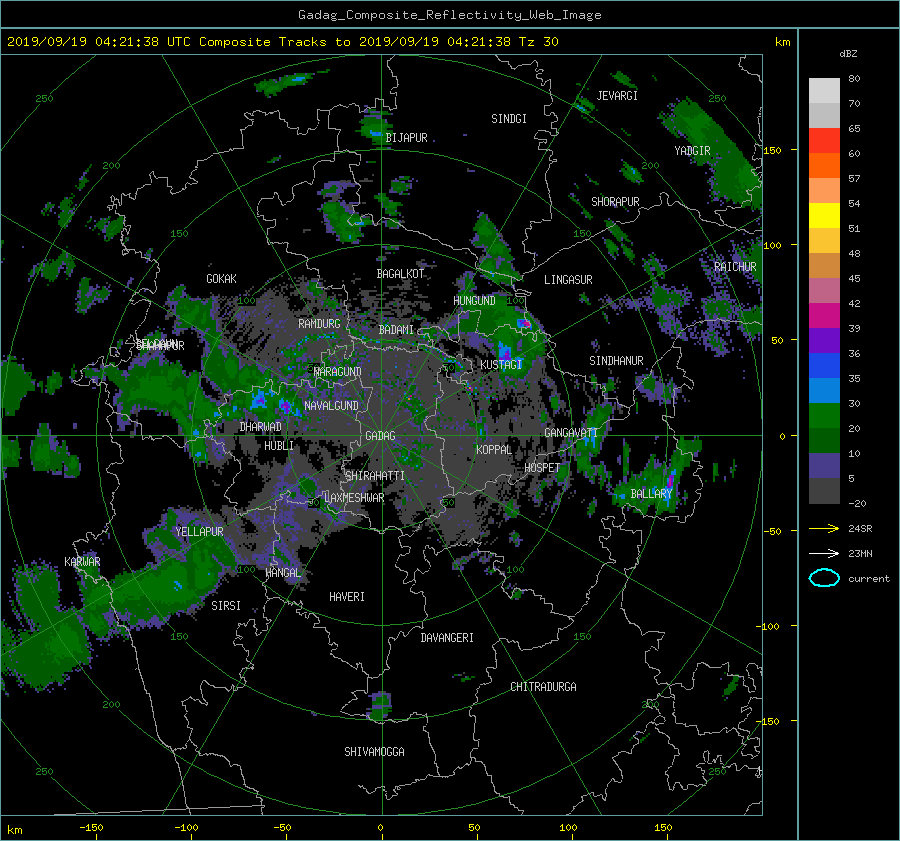Click the SHORAPUR city label
Screen dimensions: 900x841
[x=615, y=202]
